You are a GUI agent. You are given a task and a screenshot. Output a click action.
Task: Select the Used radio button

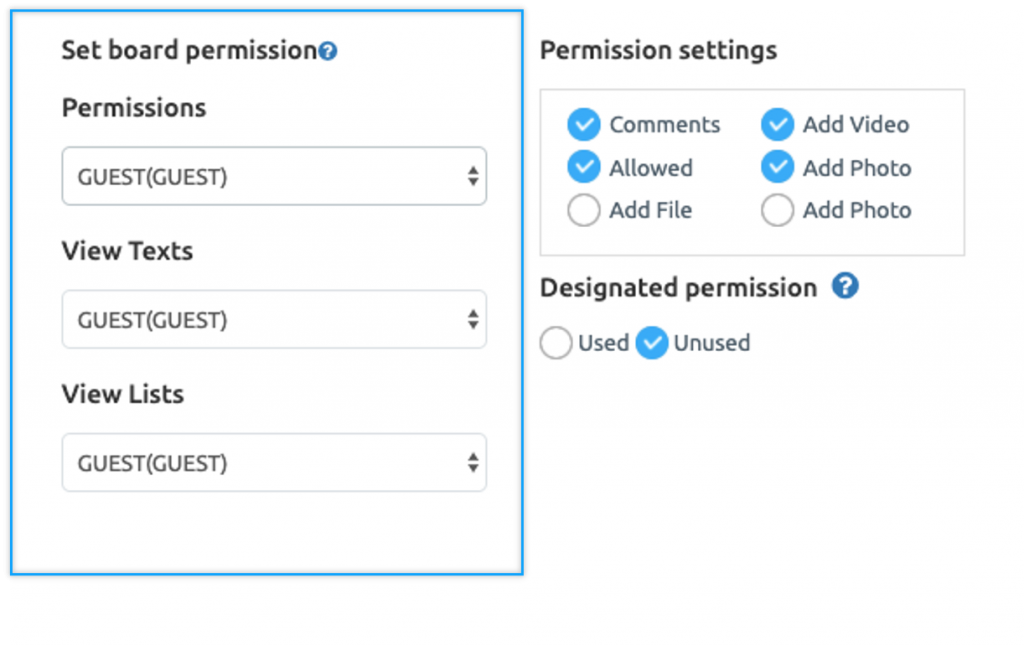click(x=556, y=343)
